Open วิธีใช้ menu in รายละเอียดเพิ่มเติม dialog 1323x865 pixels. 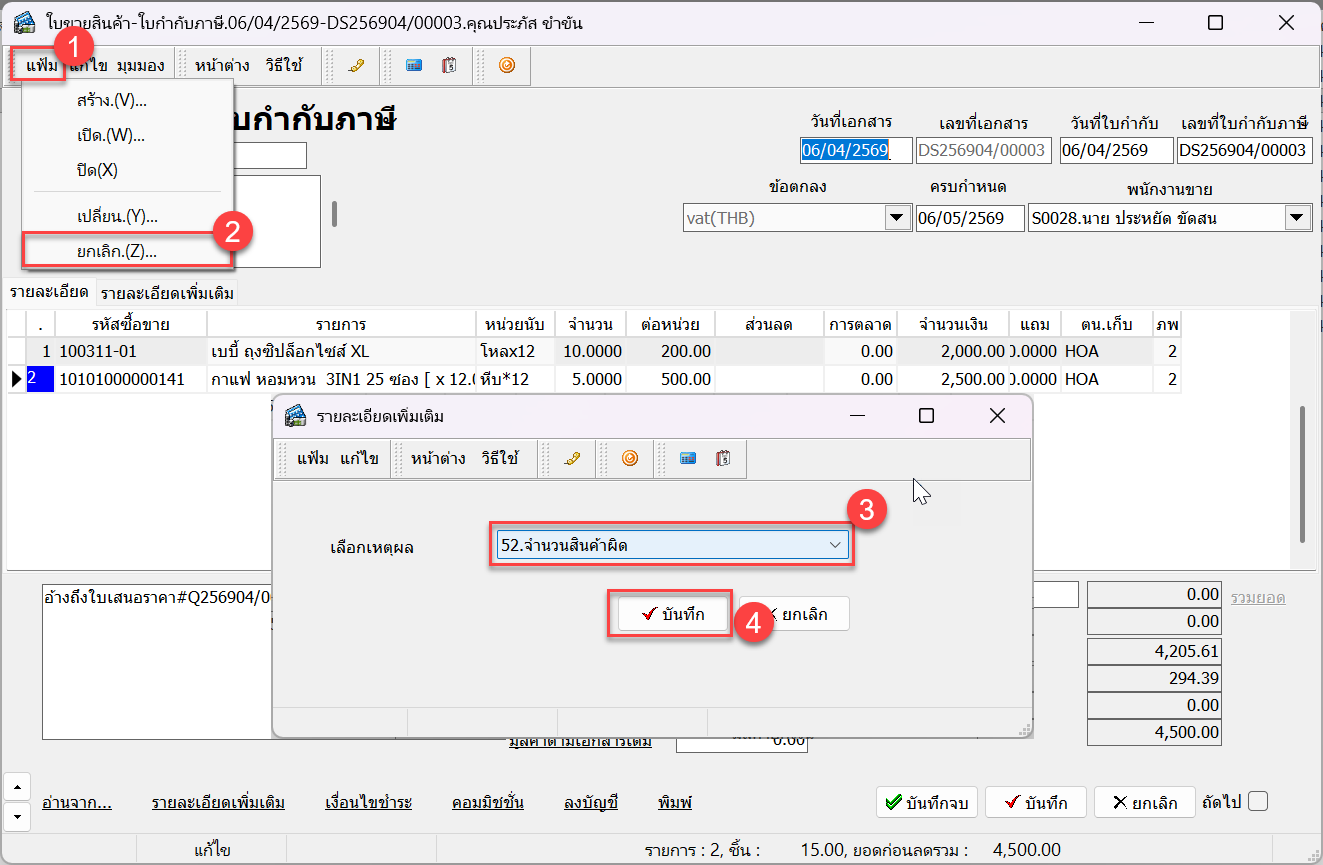(500, 459)
